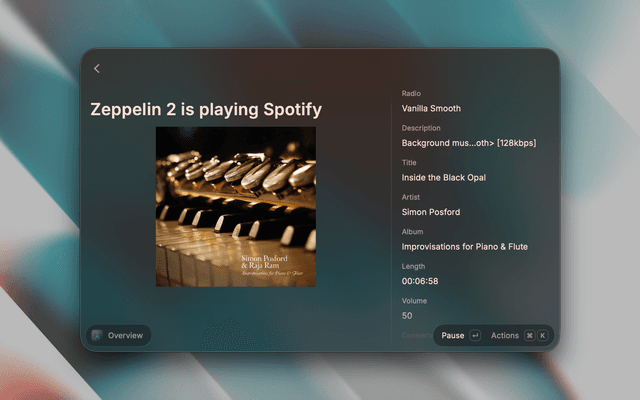Viewport: 640px width, 400px height.
Task: Select the volume value '50'
Action: (407, 316)
